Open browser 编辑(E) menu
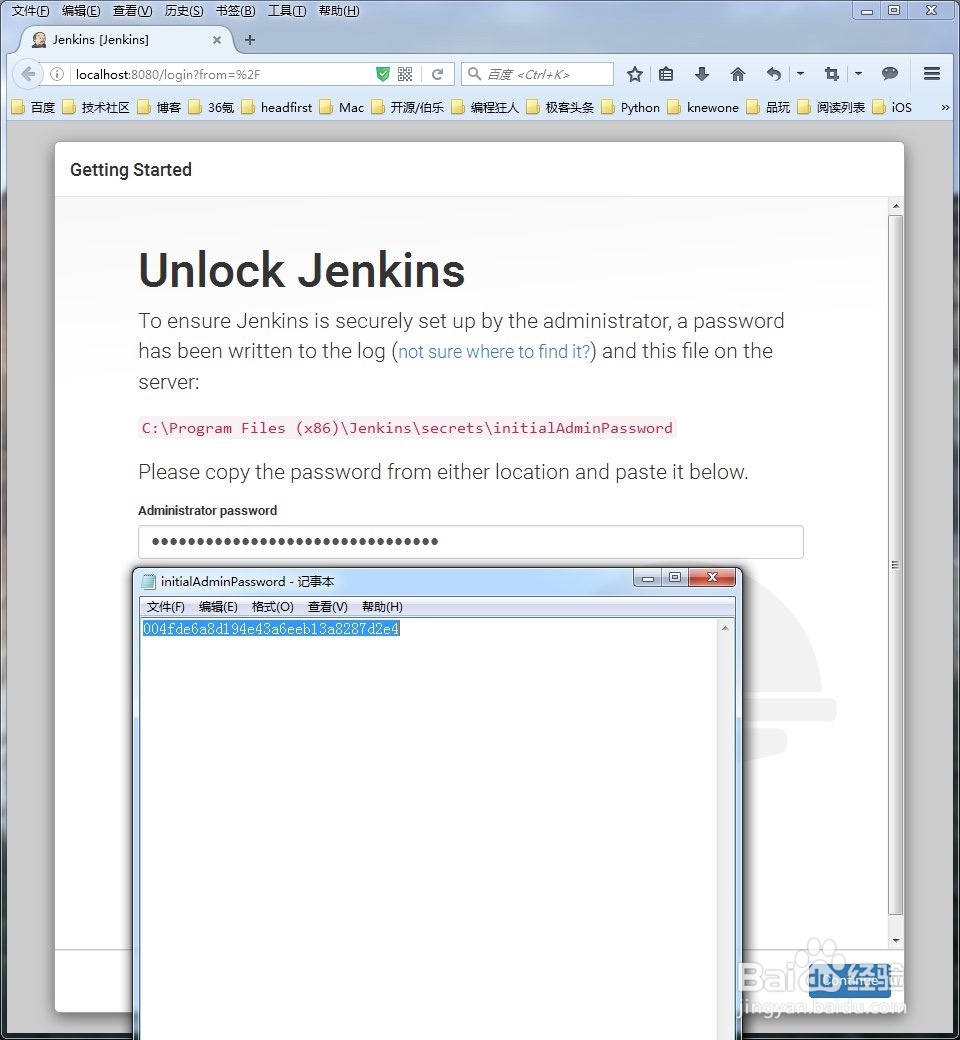 [81, 11]
